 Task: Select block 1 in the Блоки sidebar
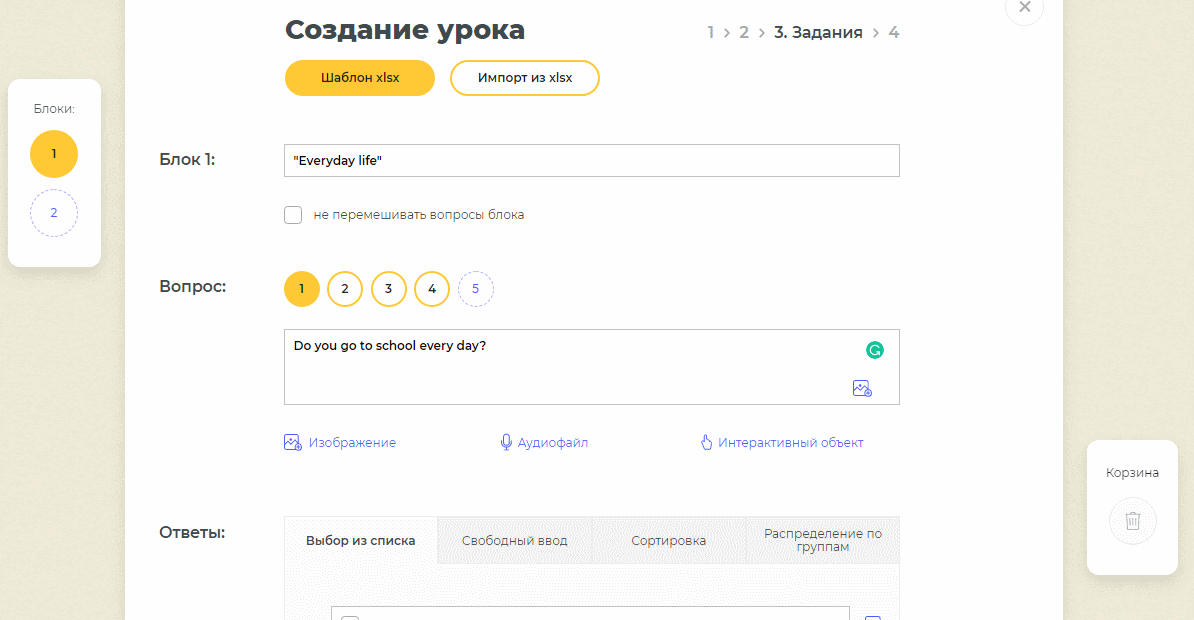54,154
